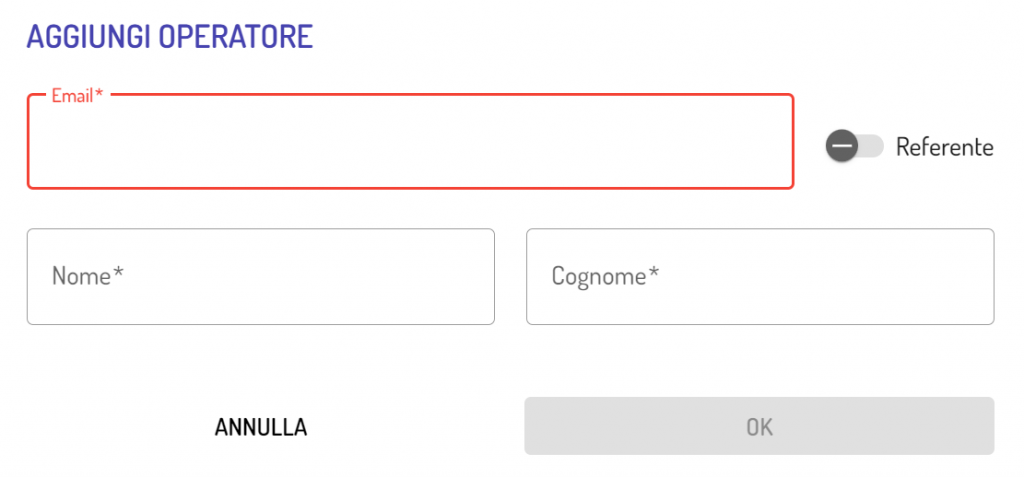Toggle the Referente switch
The width and height of the screenshot is (1024, 477).
point(854,147)
